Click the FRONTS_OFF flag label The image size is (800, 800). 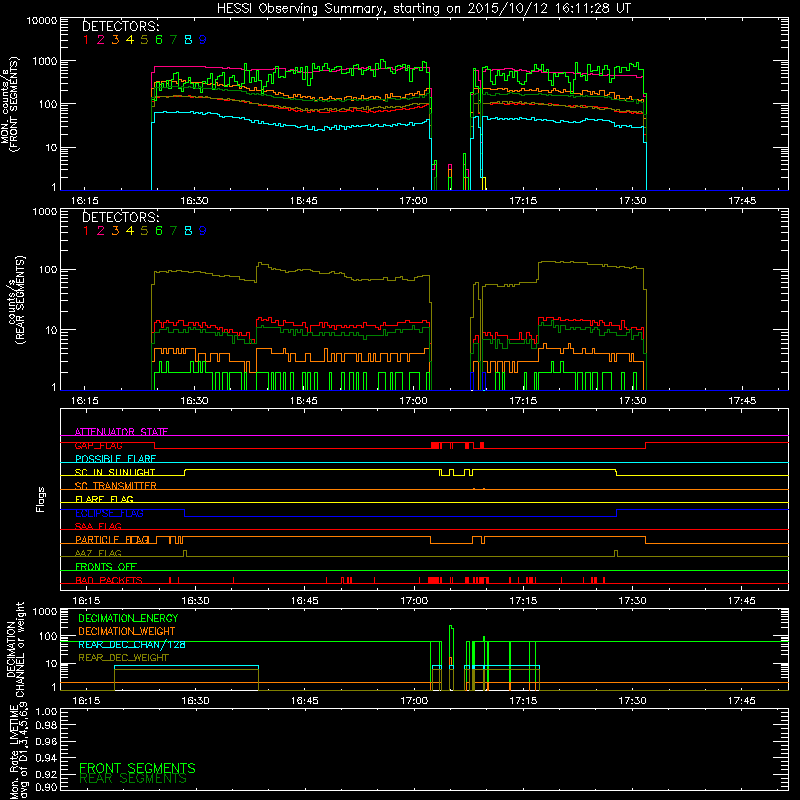[x=106, y=566]
